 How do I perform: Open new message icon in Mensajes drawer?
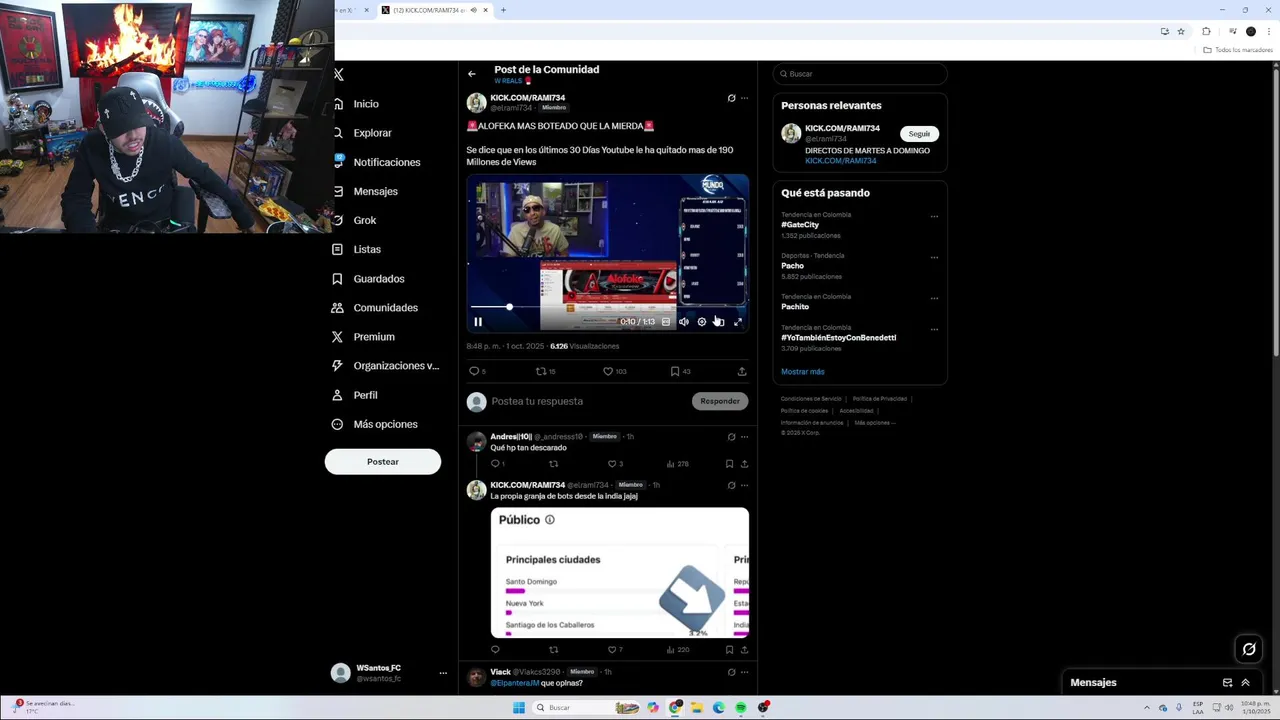[x=1227, y=683]
